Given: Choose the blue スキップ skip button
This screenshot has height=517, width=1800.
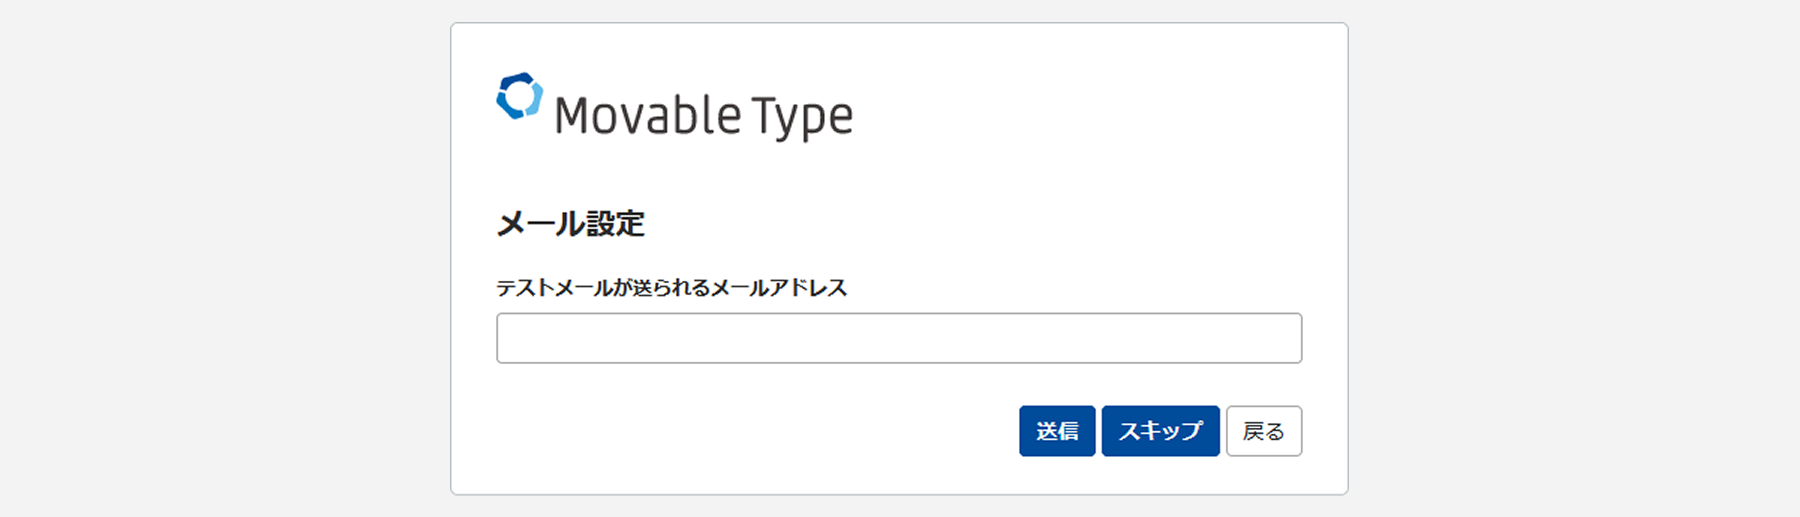Looking at the screenshot, I should pos(1160,431).
